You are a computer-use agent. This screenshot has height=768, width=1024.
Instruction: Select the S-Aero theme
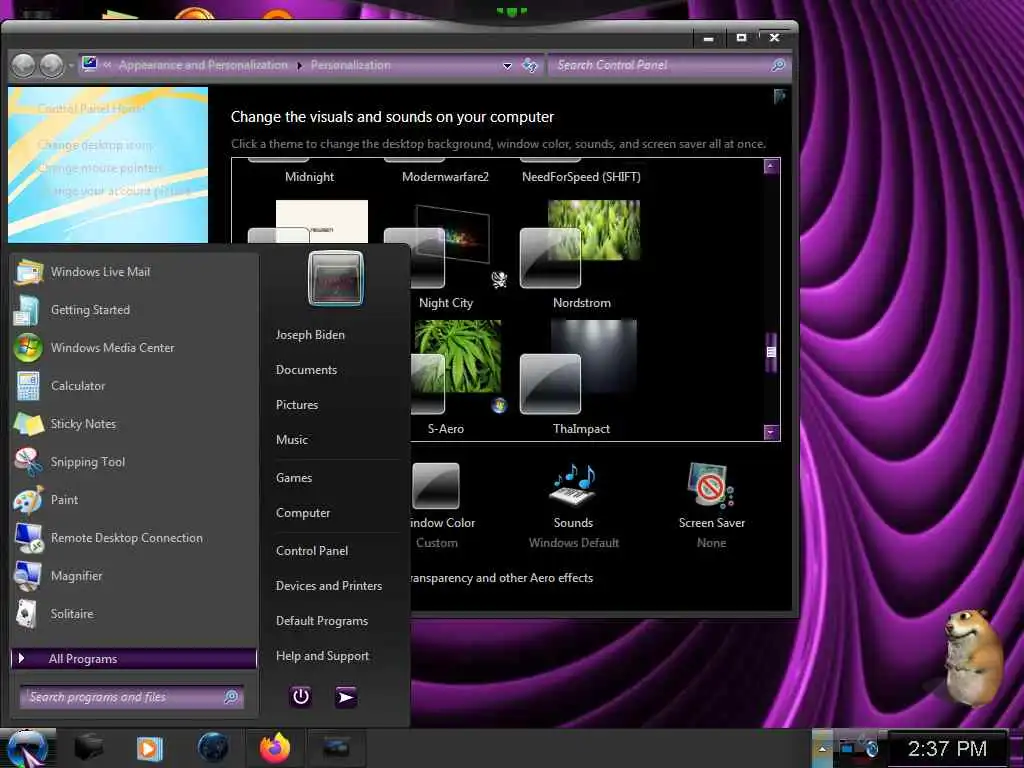[x=446, y=379]
